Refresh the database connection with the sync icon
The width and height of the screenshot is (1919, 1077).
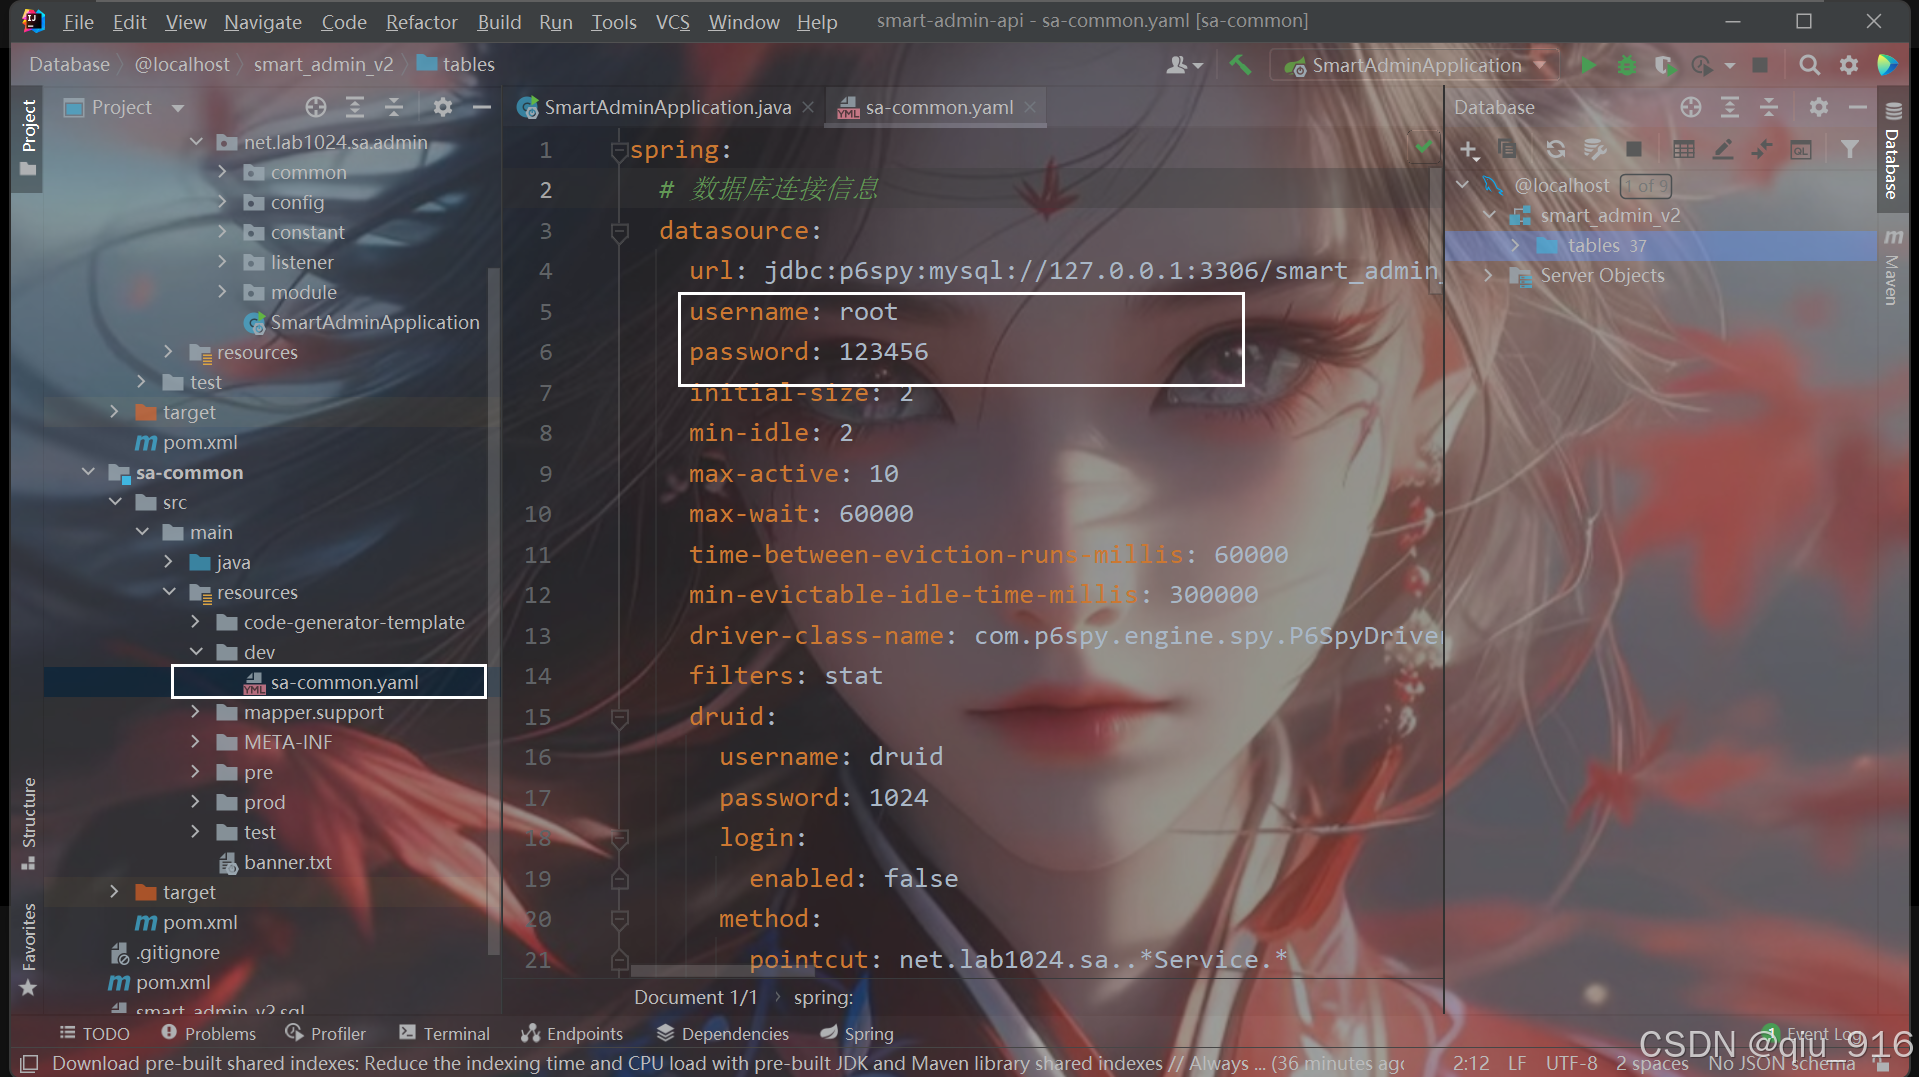[x=1556, y=149]
